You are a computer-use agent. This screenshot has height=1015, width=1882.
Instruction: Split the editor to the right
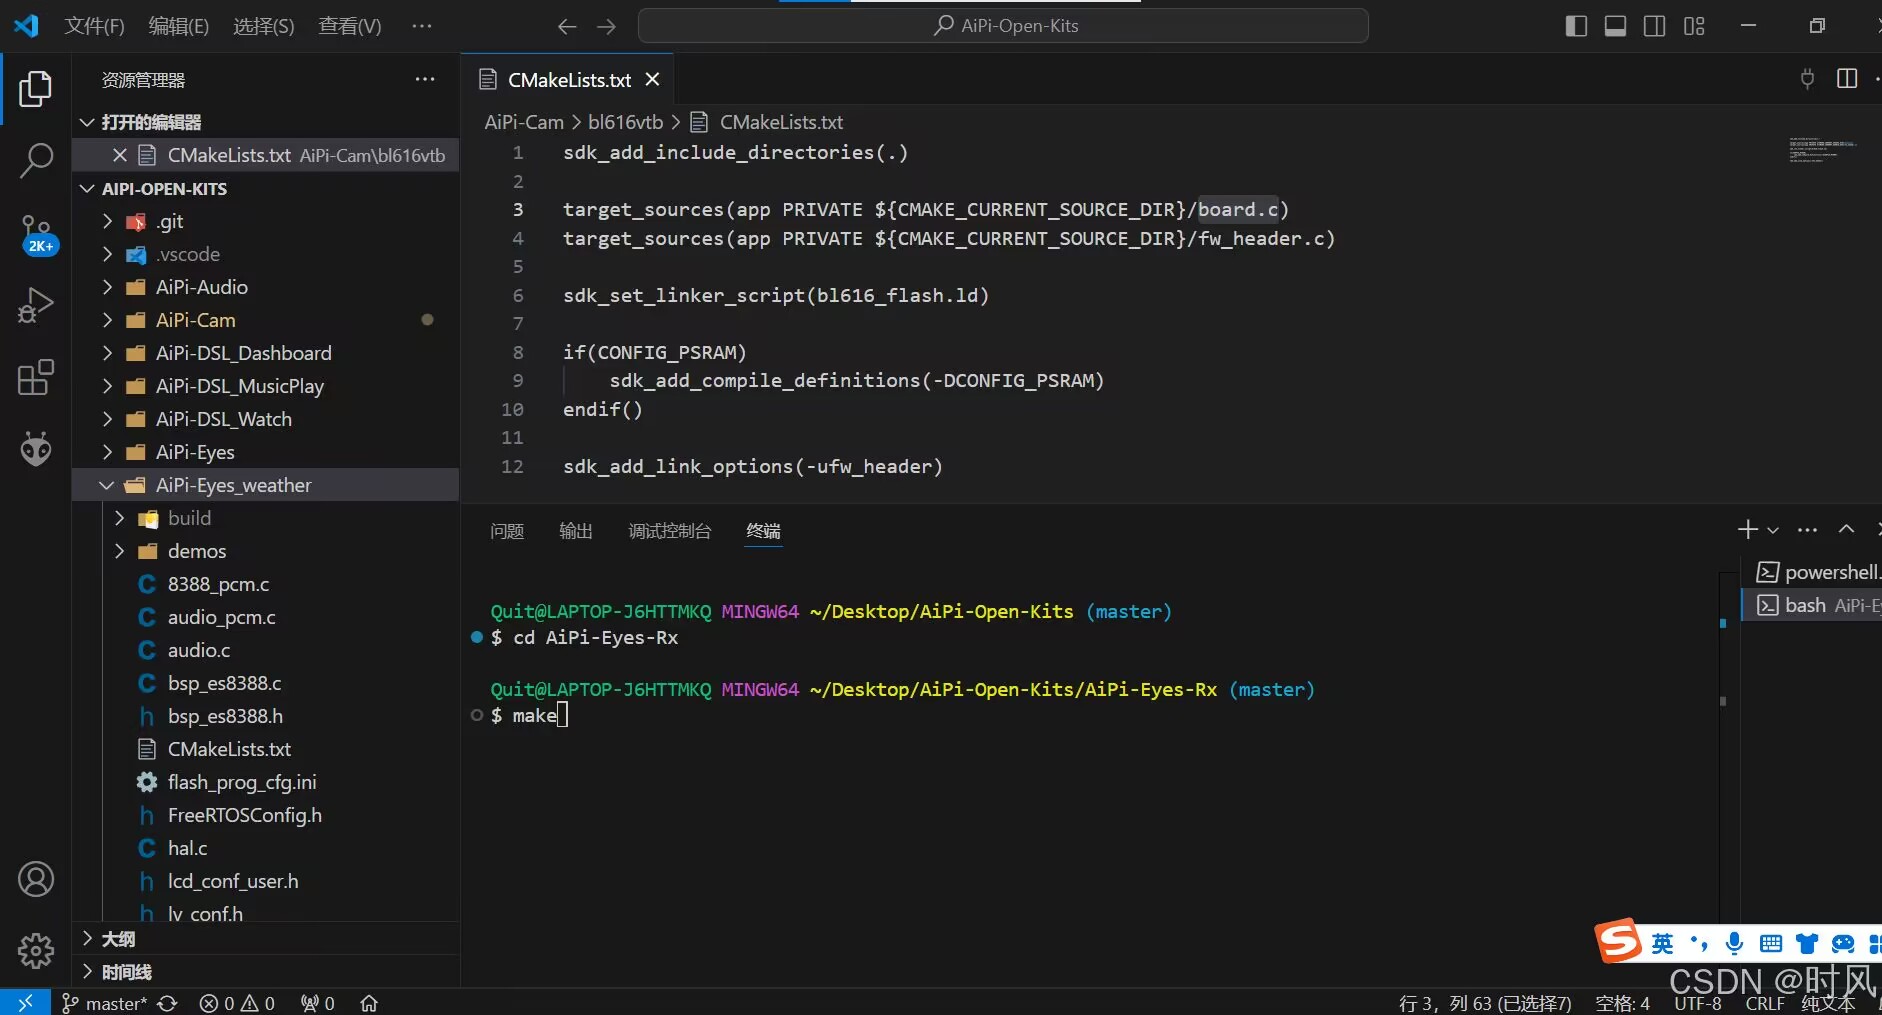(1847, 78)
